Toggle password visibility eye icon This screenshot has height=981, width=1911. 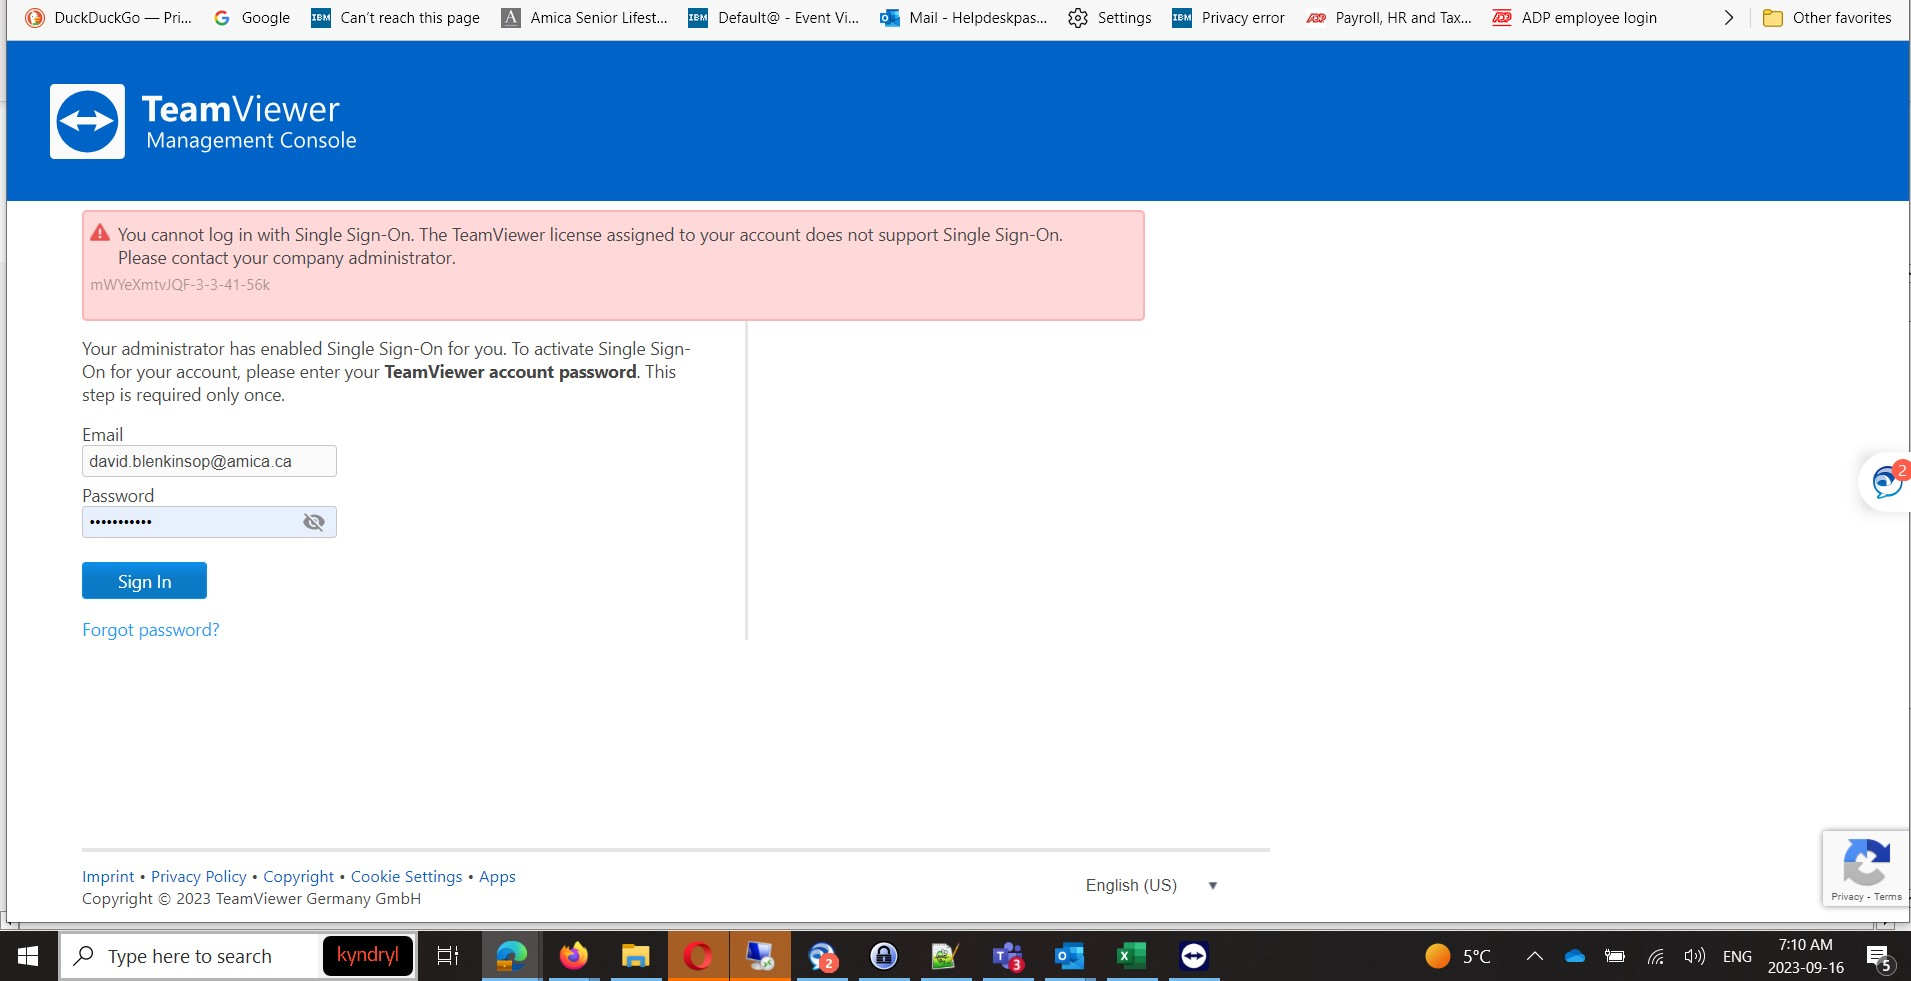pyautogui.click(x=314, y=522)
